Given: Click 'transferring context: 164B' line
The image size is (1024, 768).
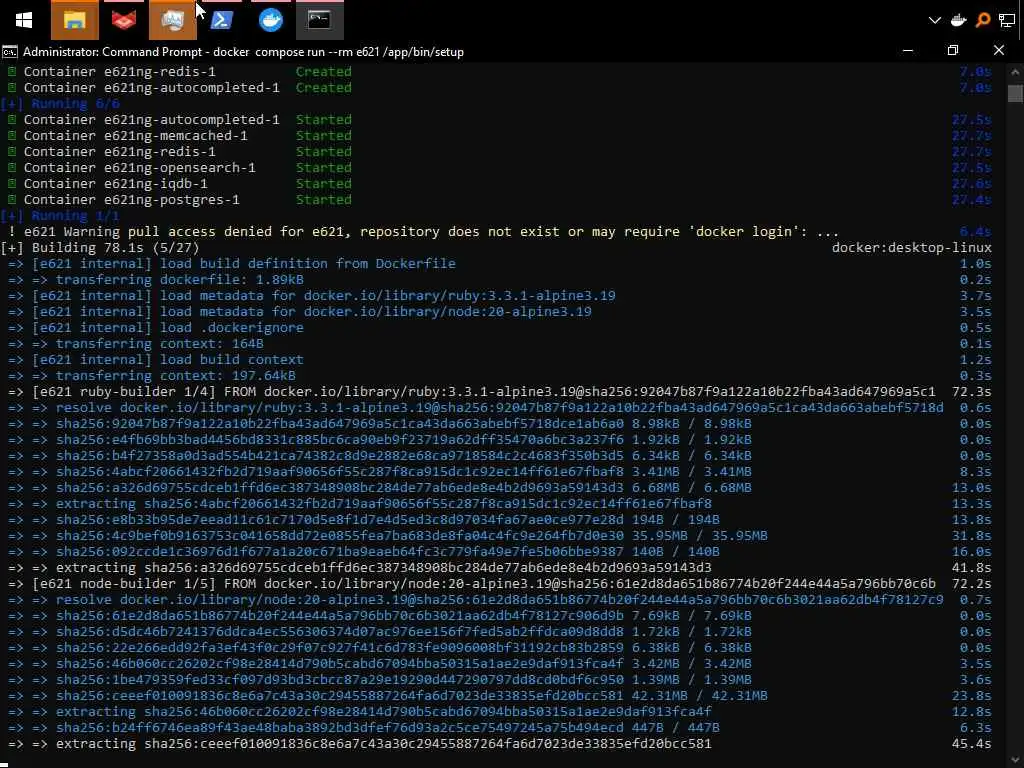Looking at the screenshot, I should tap(500, 344).
